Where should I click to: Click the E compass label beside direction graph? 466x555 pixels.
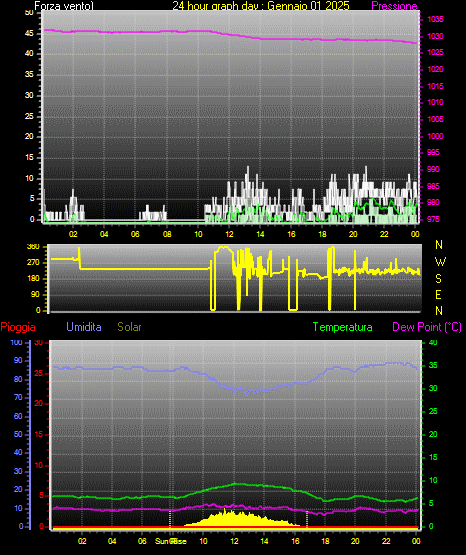coord(438,294)
